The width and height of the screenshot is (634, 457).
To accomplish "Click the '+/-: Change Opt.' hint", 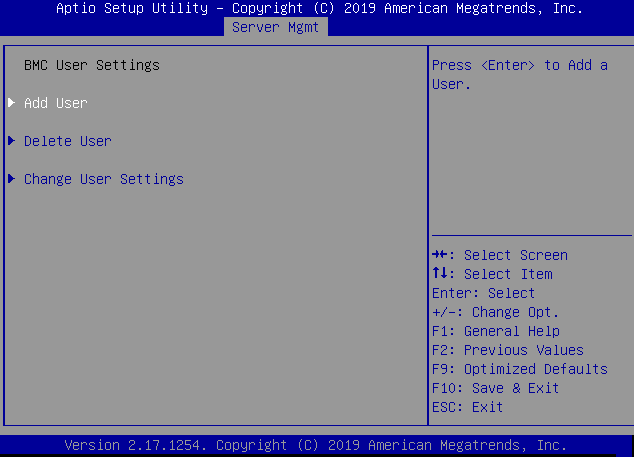I will 495,312.
